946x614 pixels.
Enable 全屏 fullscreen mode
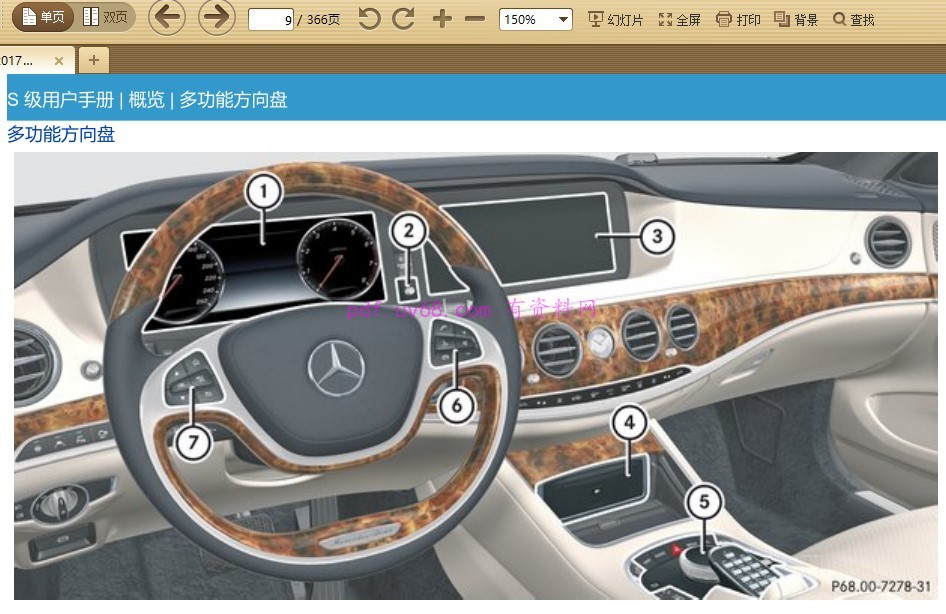(680, 18)
